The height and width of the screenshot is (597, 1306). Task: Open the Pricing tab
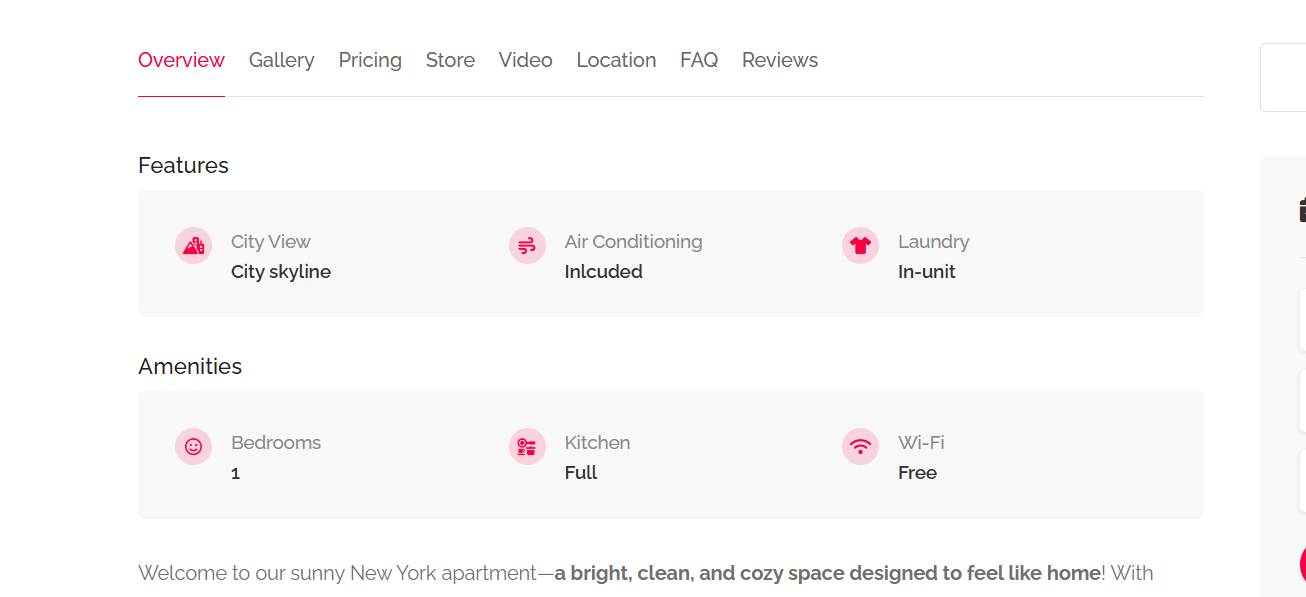tap(370, 60)
